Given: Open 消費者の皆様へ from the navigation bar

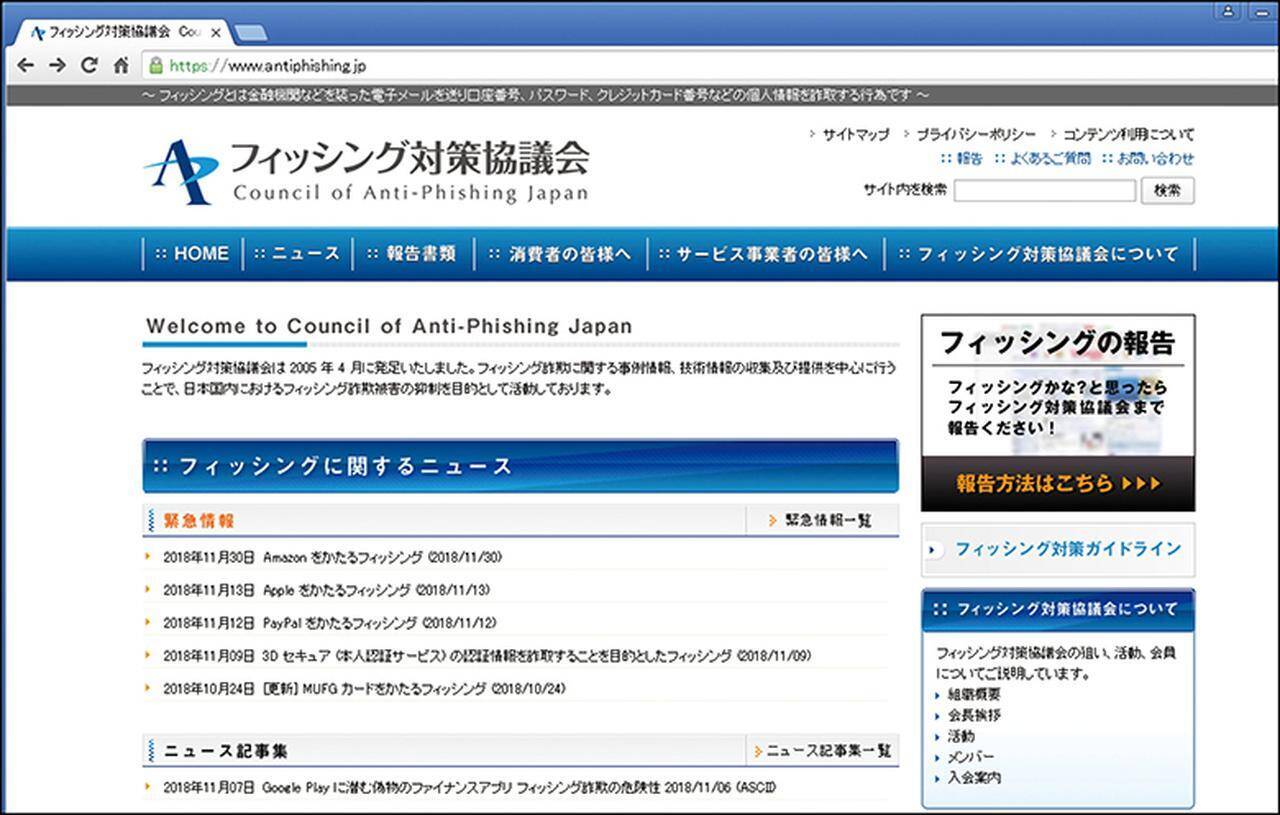Looking at the screenshot, I should click(x=560, y=254).
